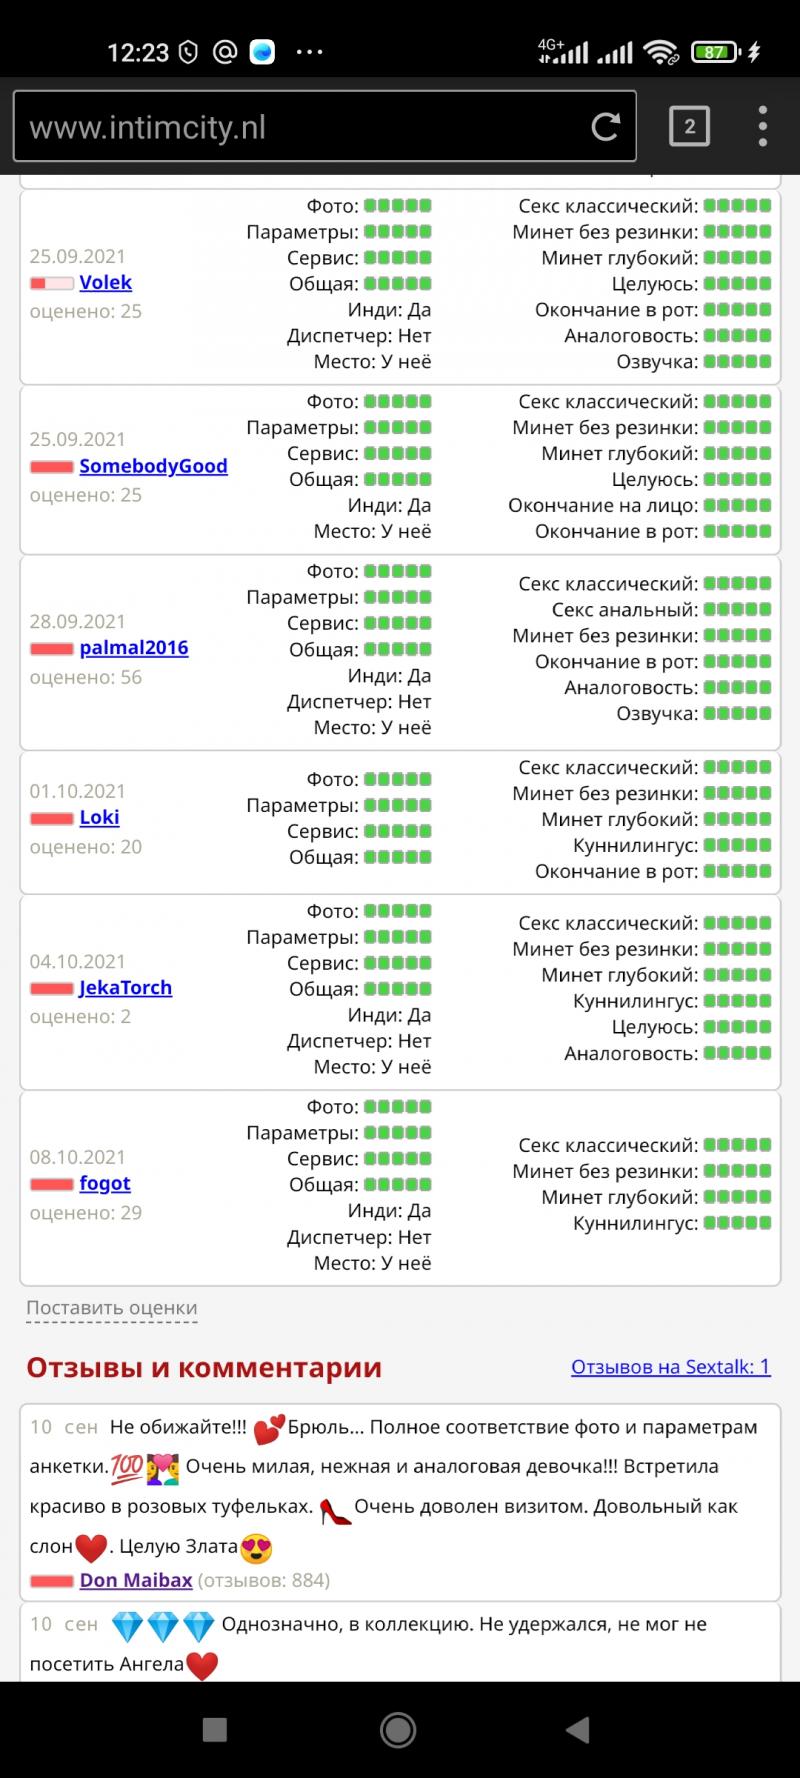Viewport: 800px width, 1778px height.
Task: Reload the page with the refresh icon
Action: 605,127
